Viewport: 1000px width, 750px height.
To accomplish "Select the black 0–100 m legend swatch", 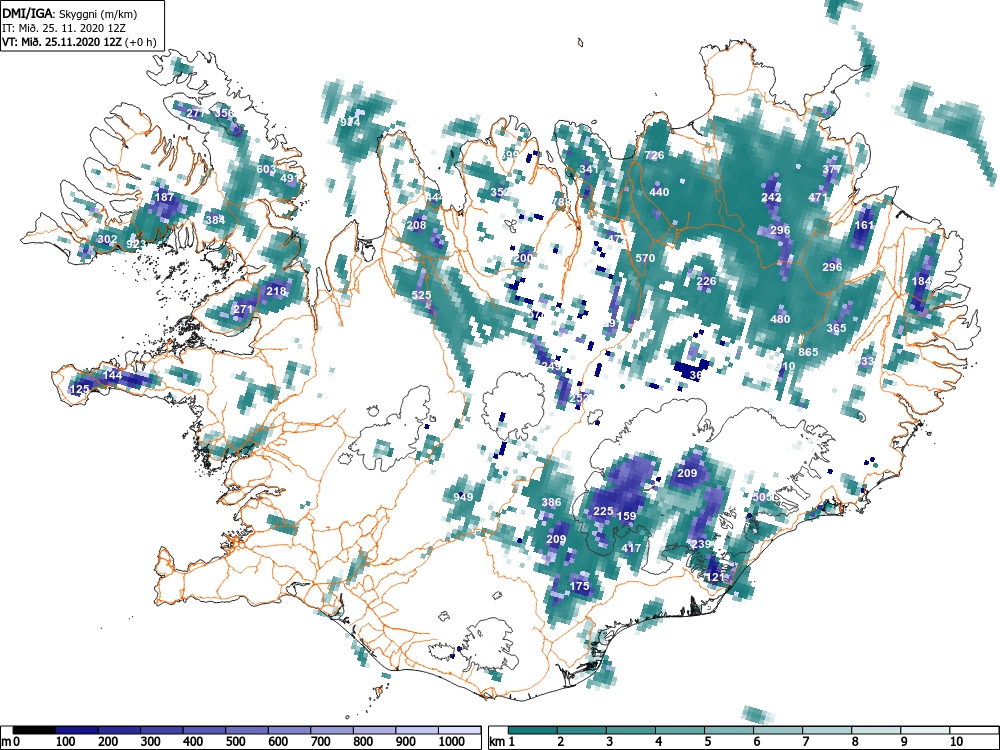I will [34, 730].
